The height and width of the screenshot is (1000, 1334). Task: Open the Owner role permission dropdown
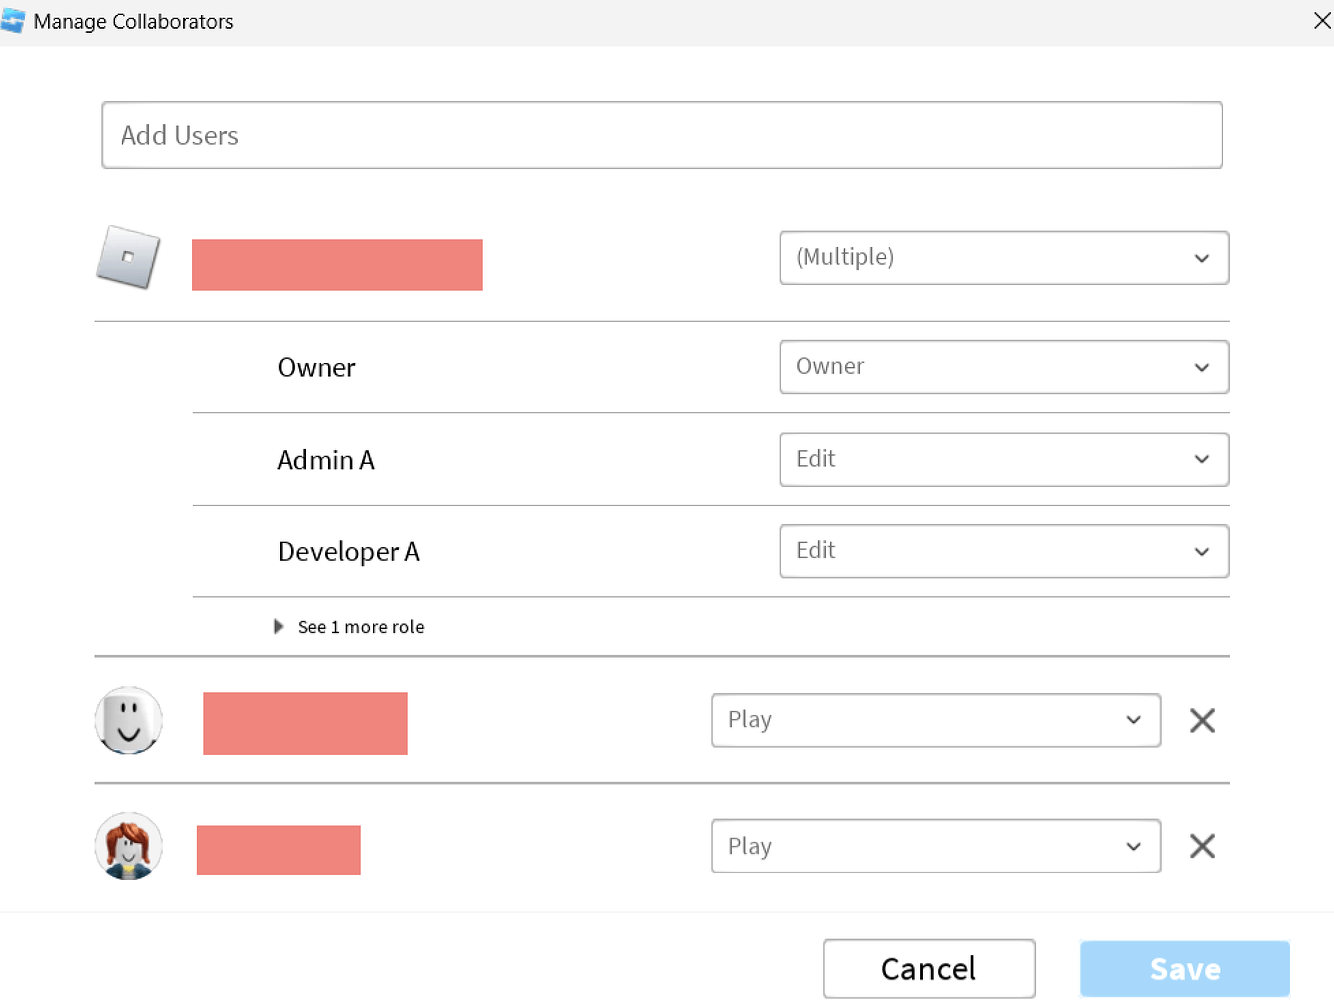1003,367
